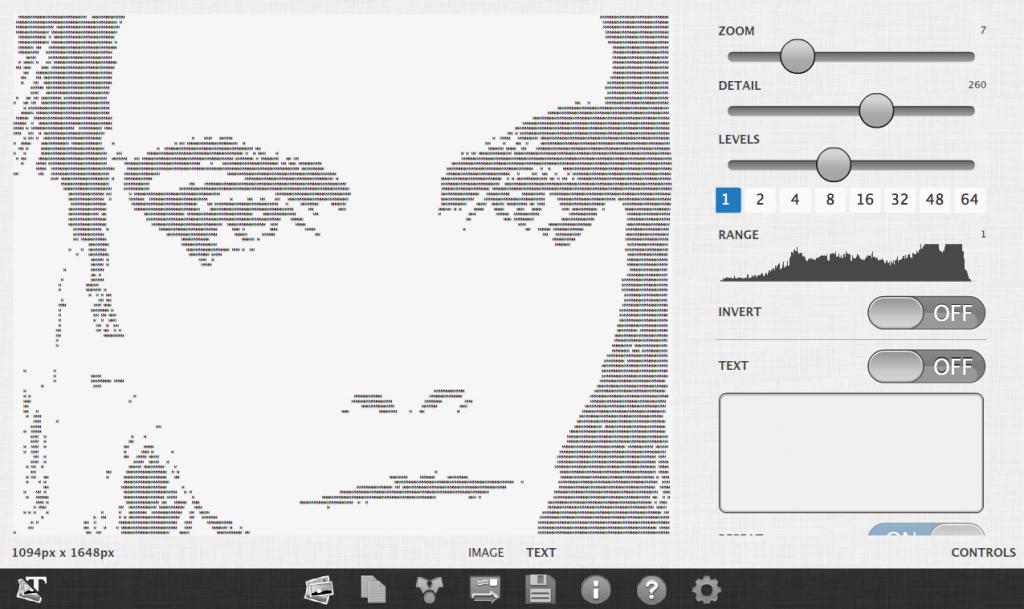Screen dimensions: 1024x609
Task: Click the CONTROLS panel label
Action: [983, 553]
